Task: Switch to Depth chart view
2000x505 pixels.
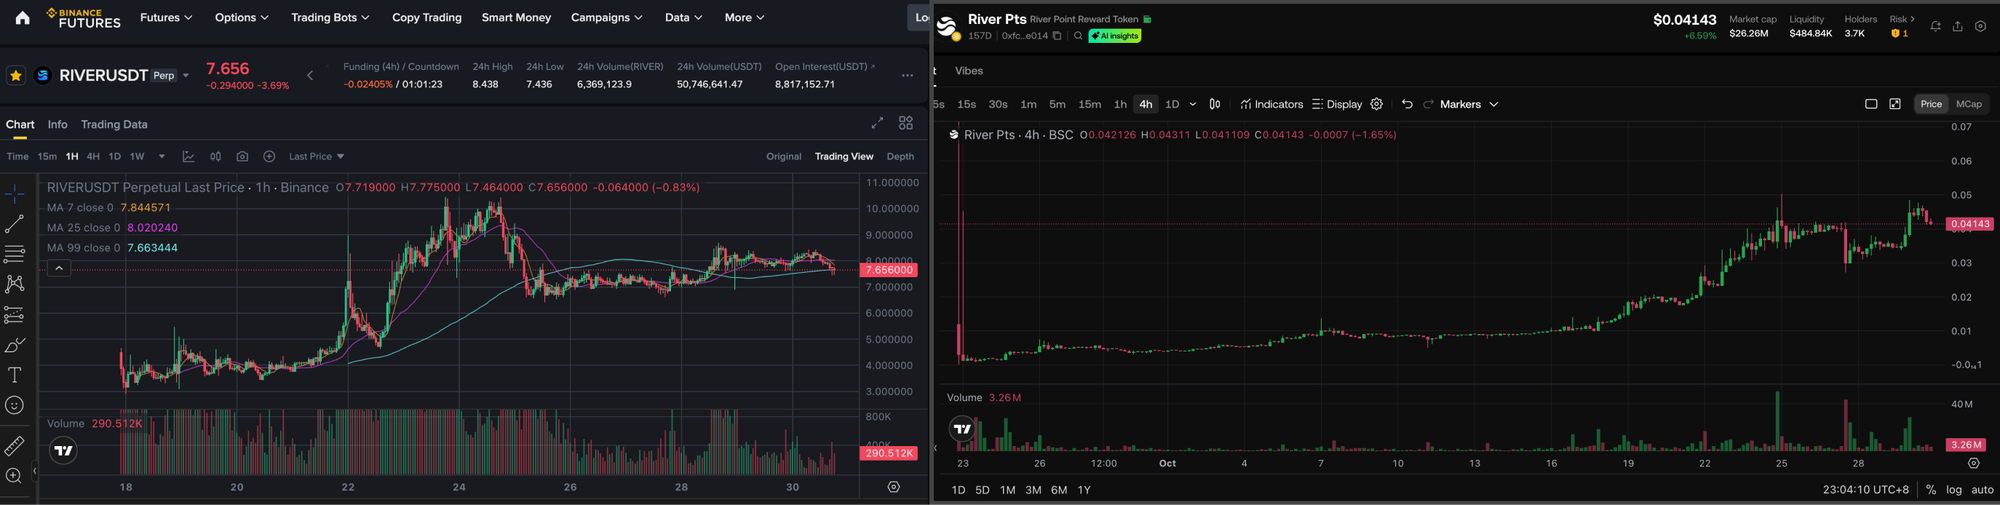Action: pyautogui.click(x=900, y=156)
